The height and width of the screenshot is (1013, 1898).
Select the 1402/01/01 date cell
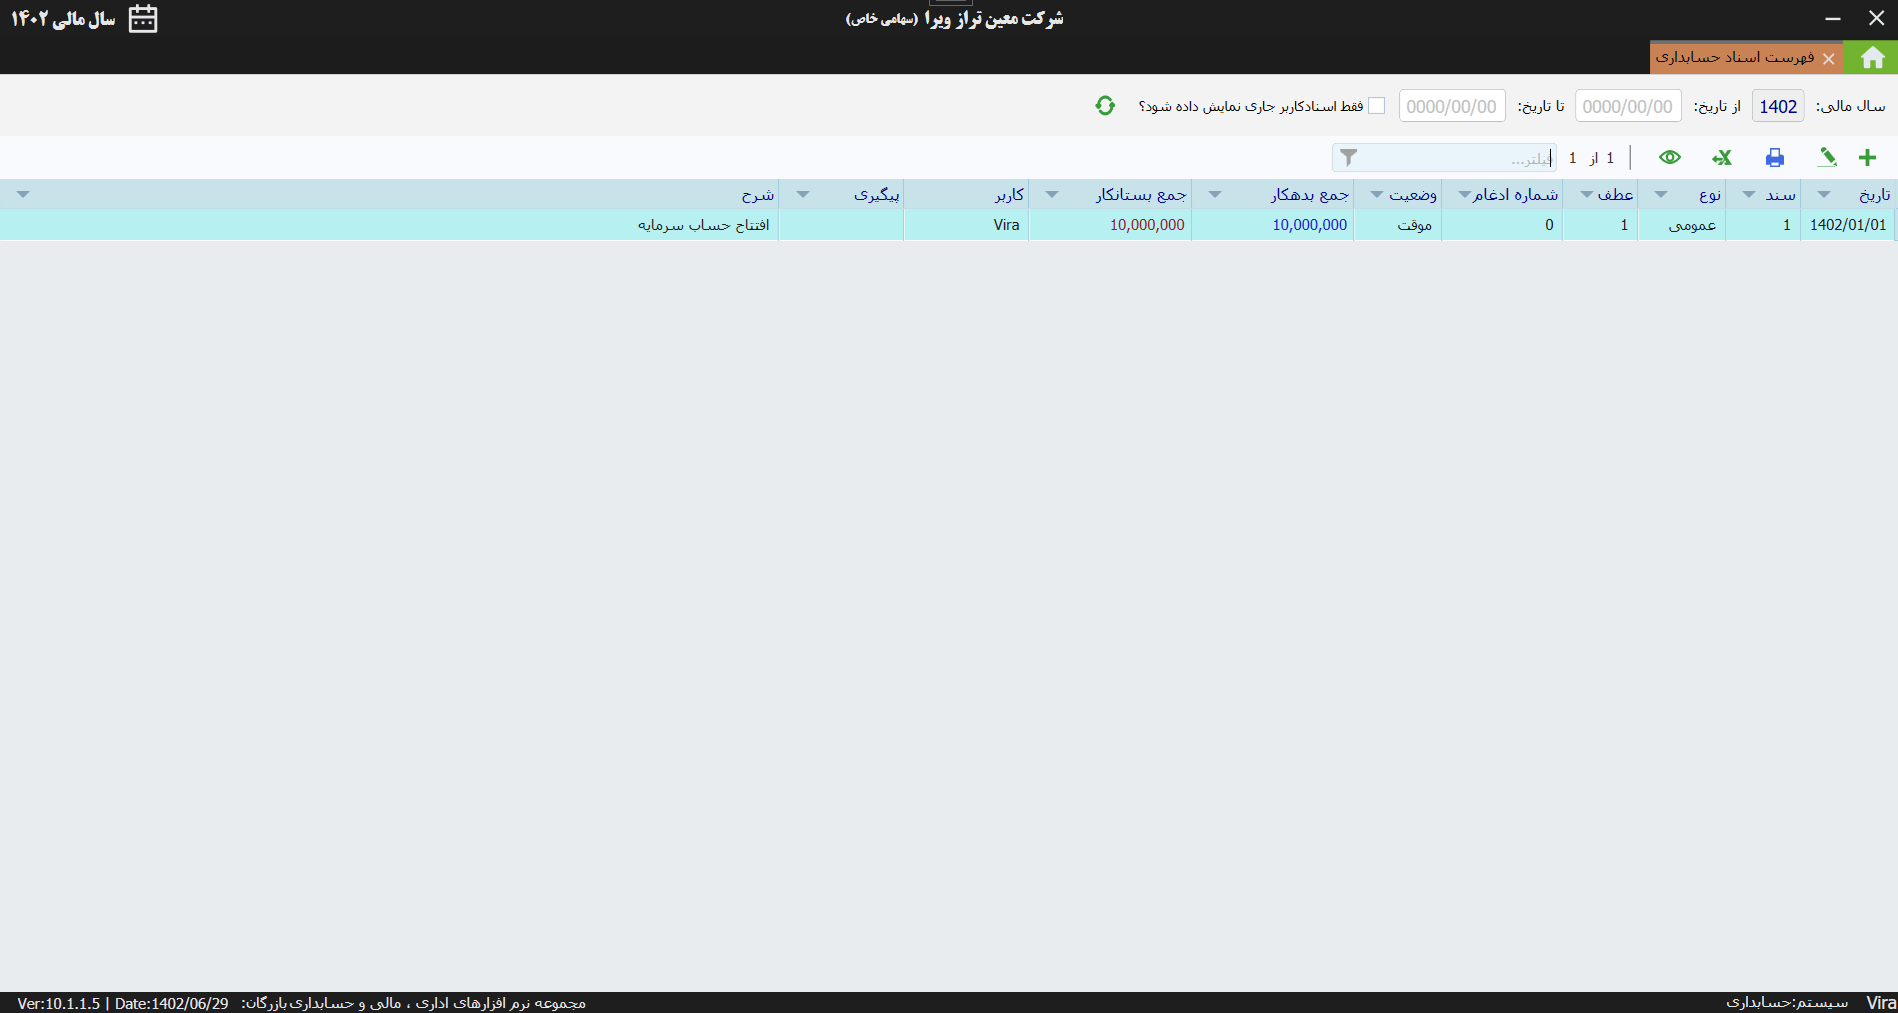point(1848,225)
